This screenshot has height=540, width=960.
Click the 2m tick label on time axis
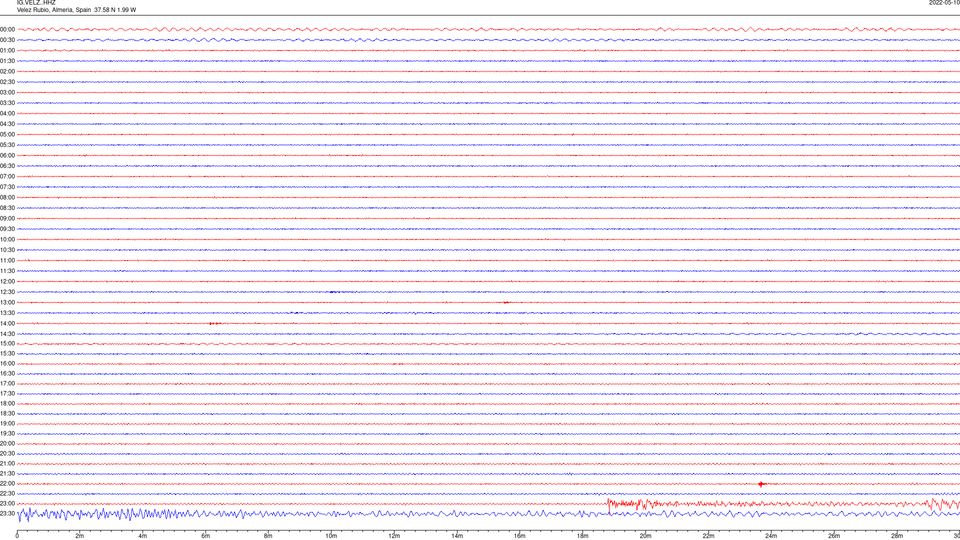coord(80,536)
